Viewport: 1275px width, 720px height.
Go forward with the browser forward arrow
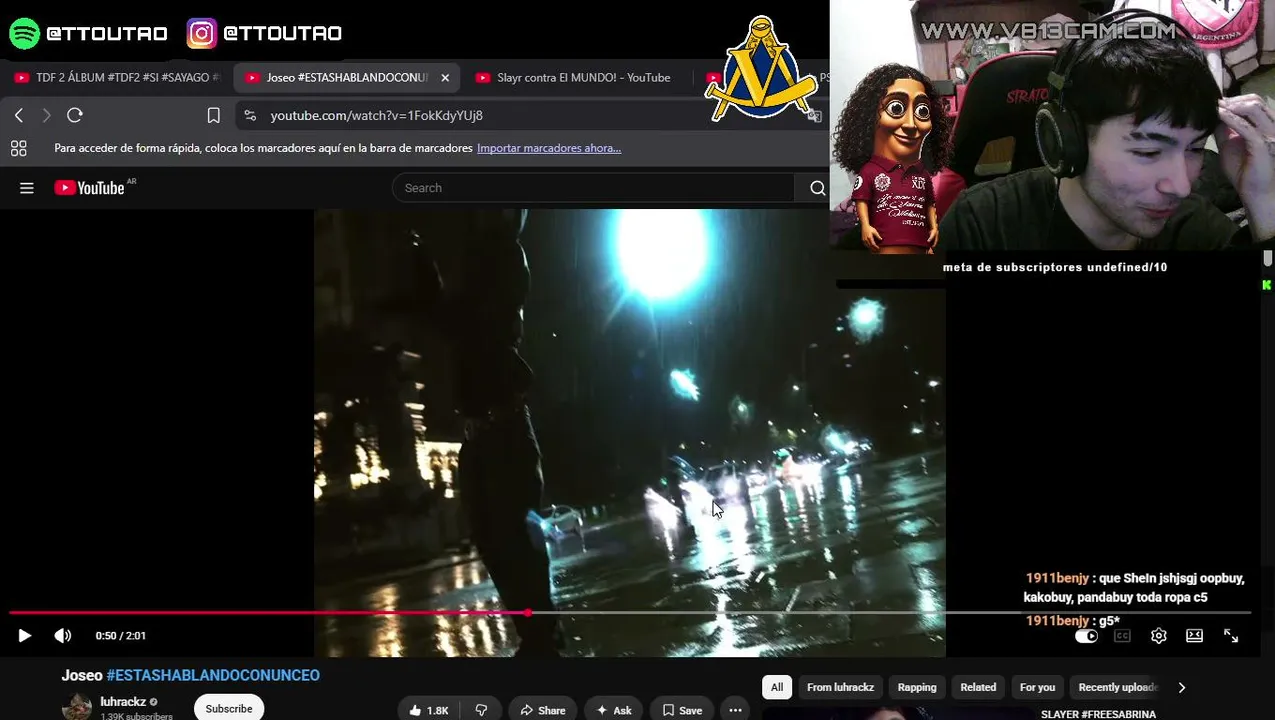point(46,115)
